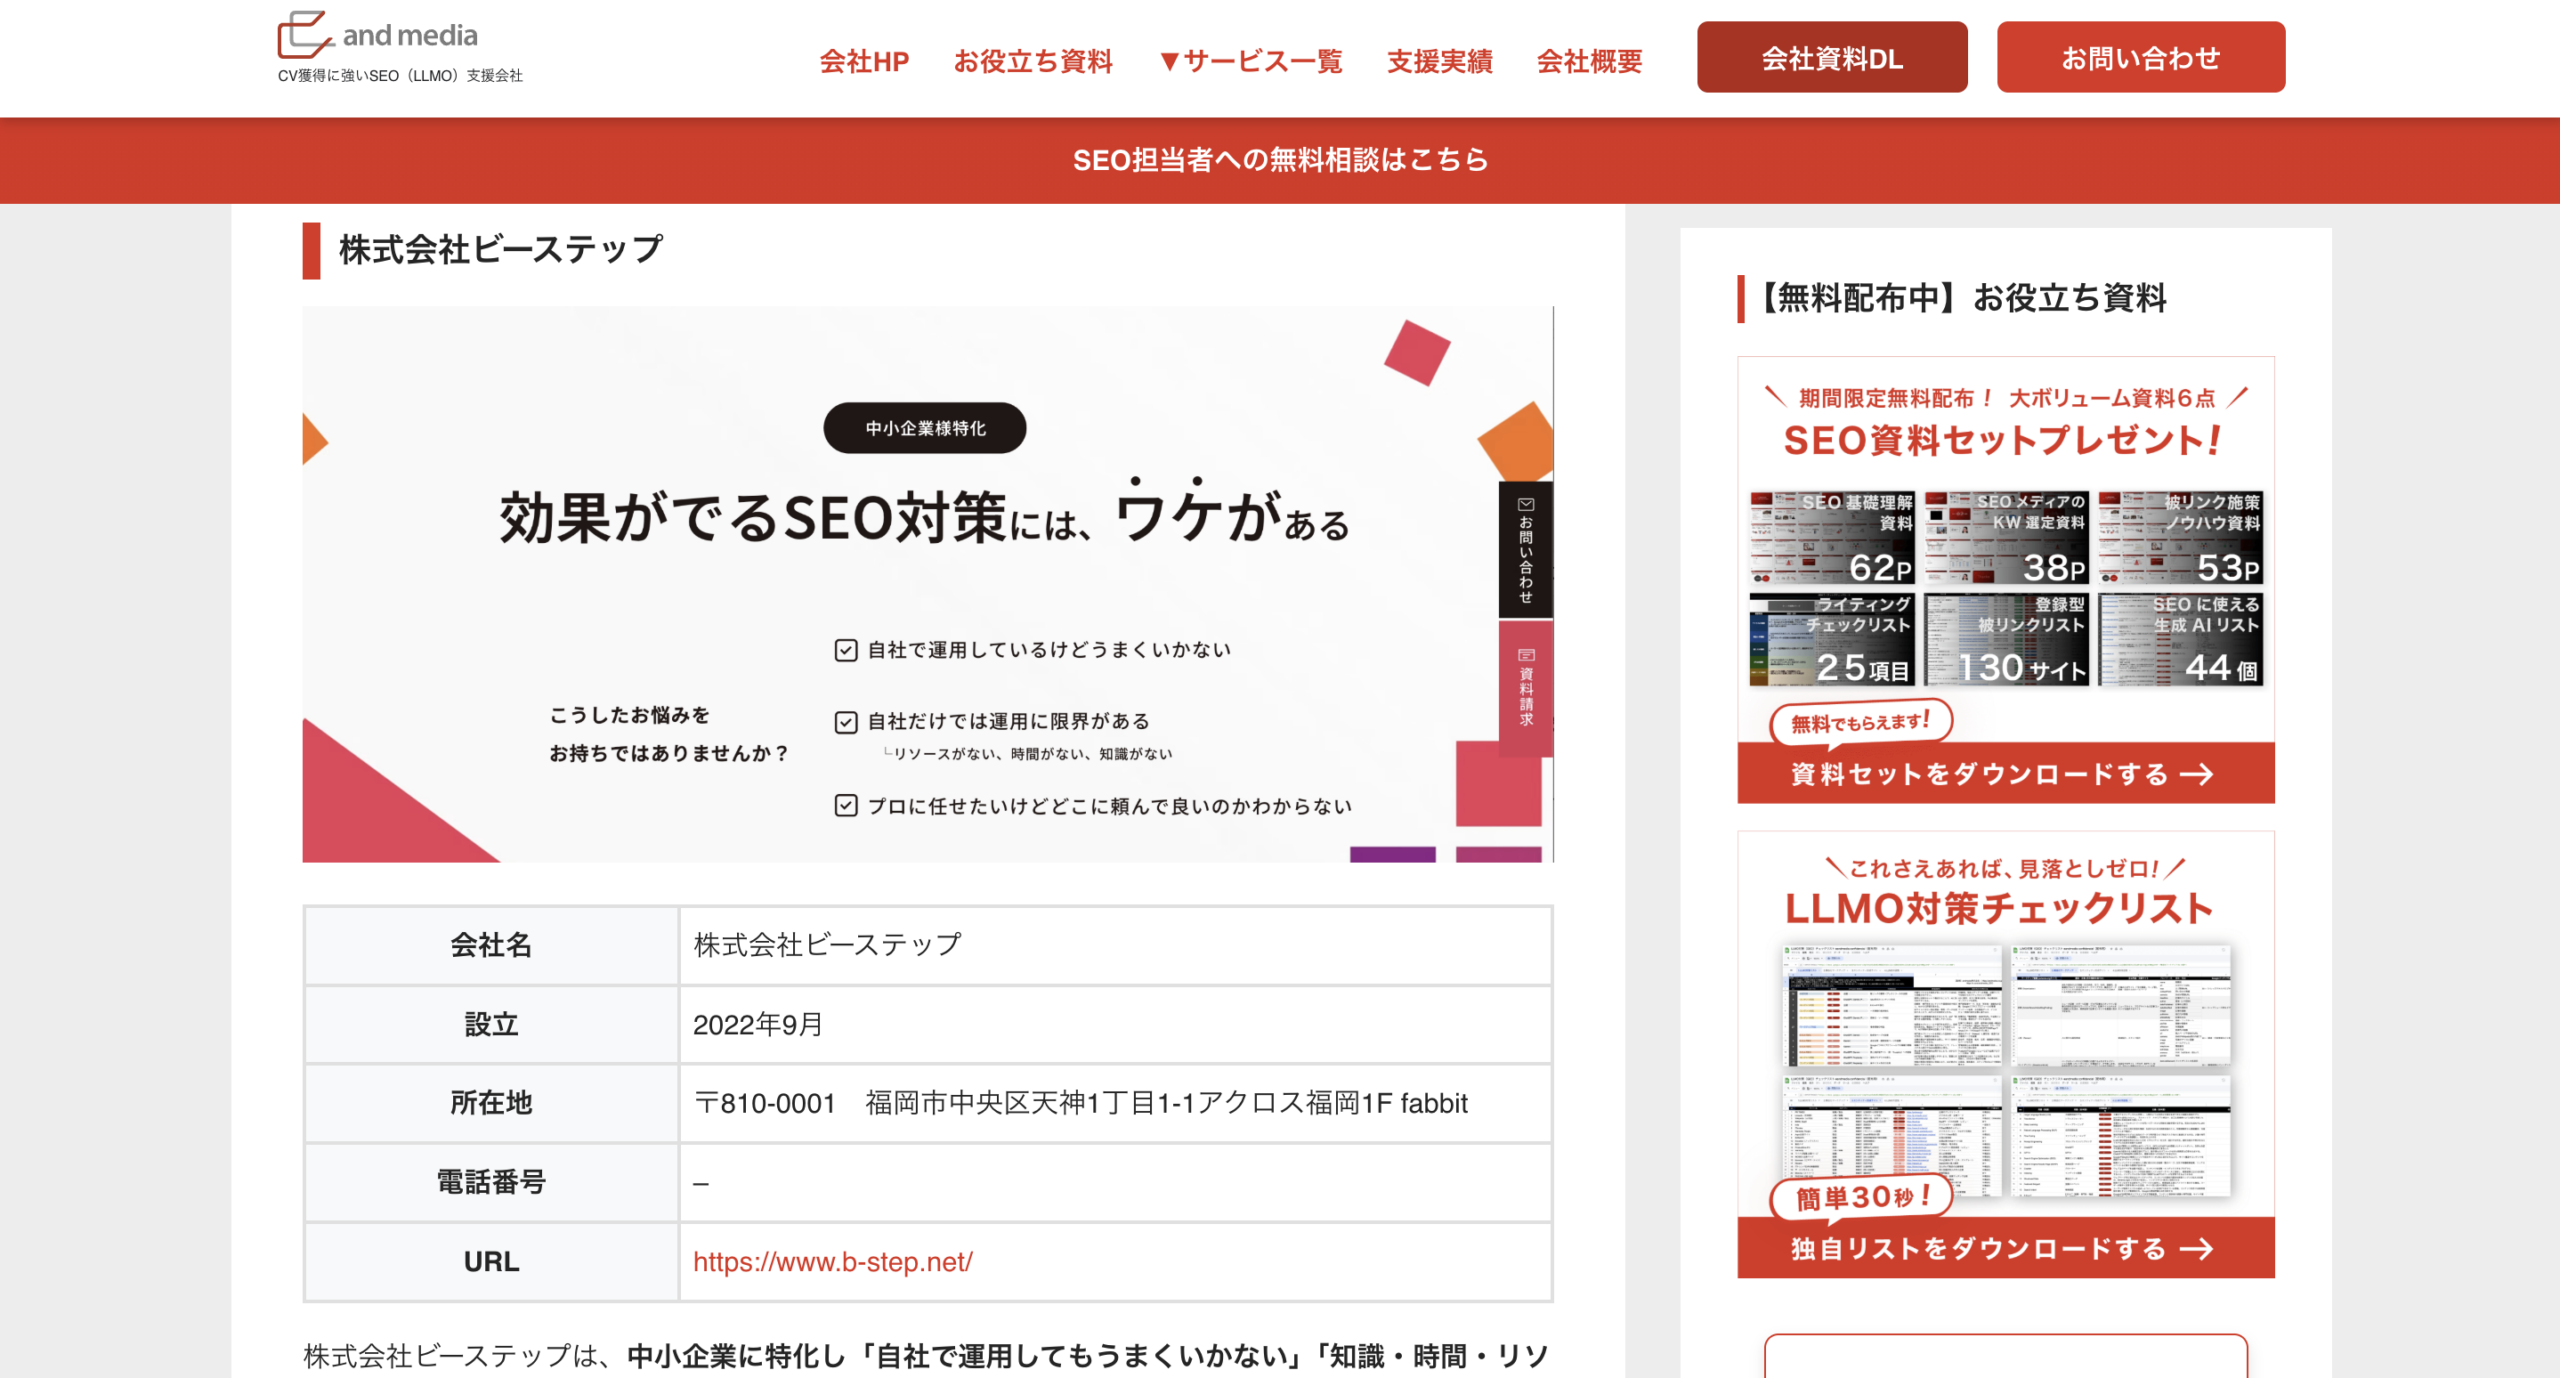Click the 会社名 table header cell
2560x1378 pixels.
491,945
